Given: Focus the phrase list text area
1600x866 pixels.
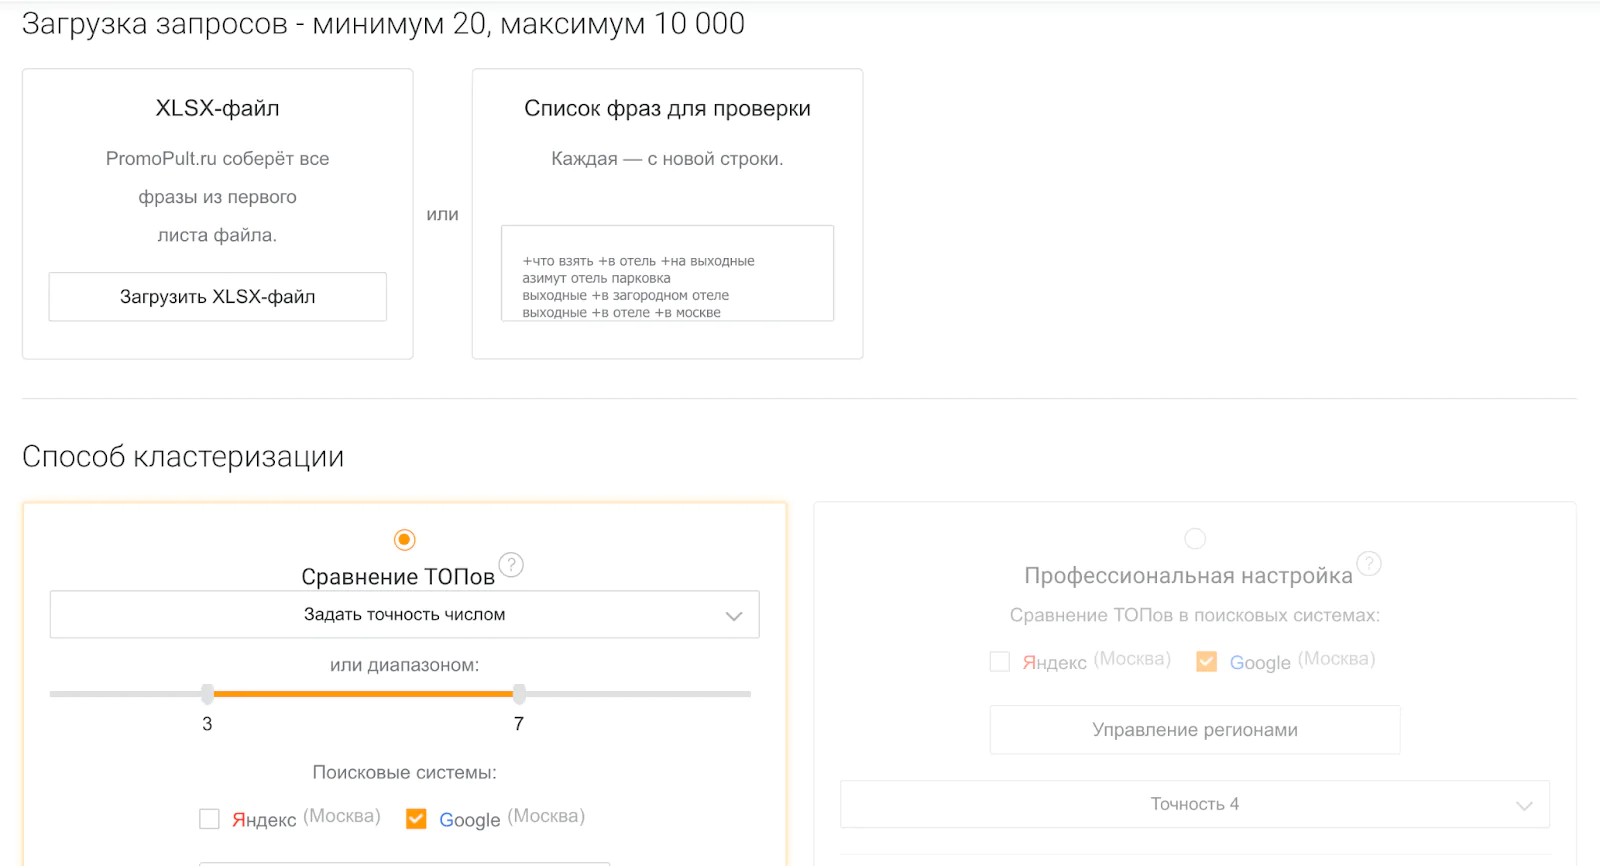Looking at the screenshot, I should tap(668, 273).
